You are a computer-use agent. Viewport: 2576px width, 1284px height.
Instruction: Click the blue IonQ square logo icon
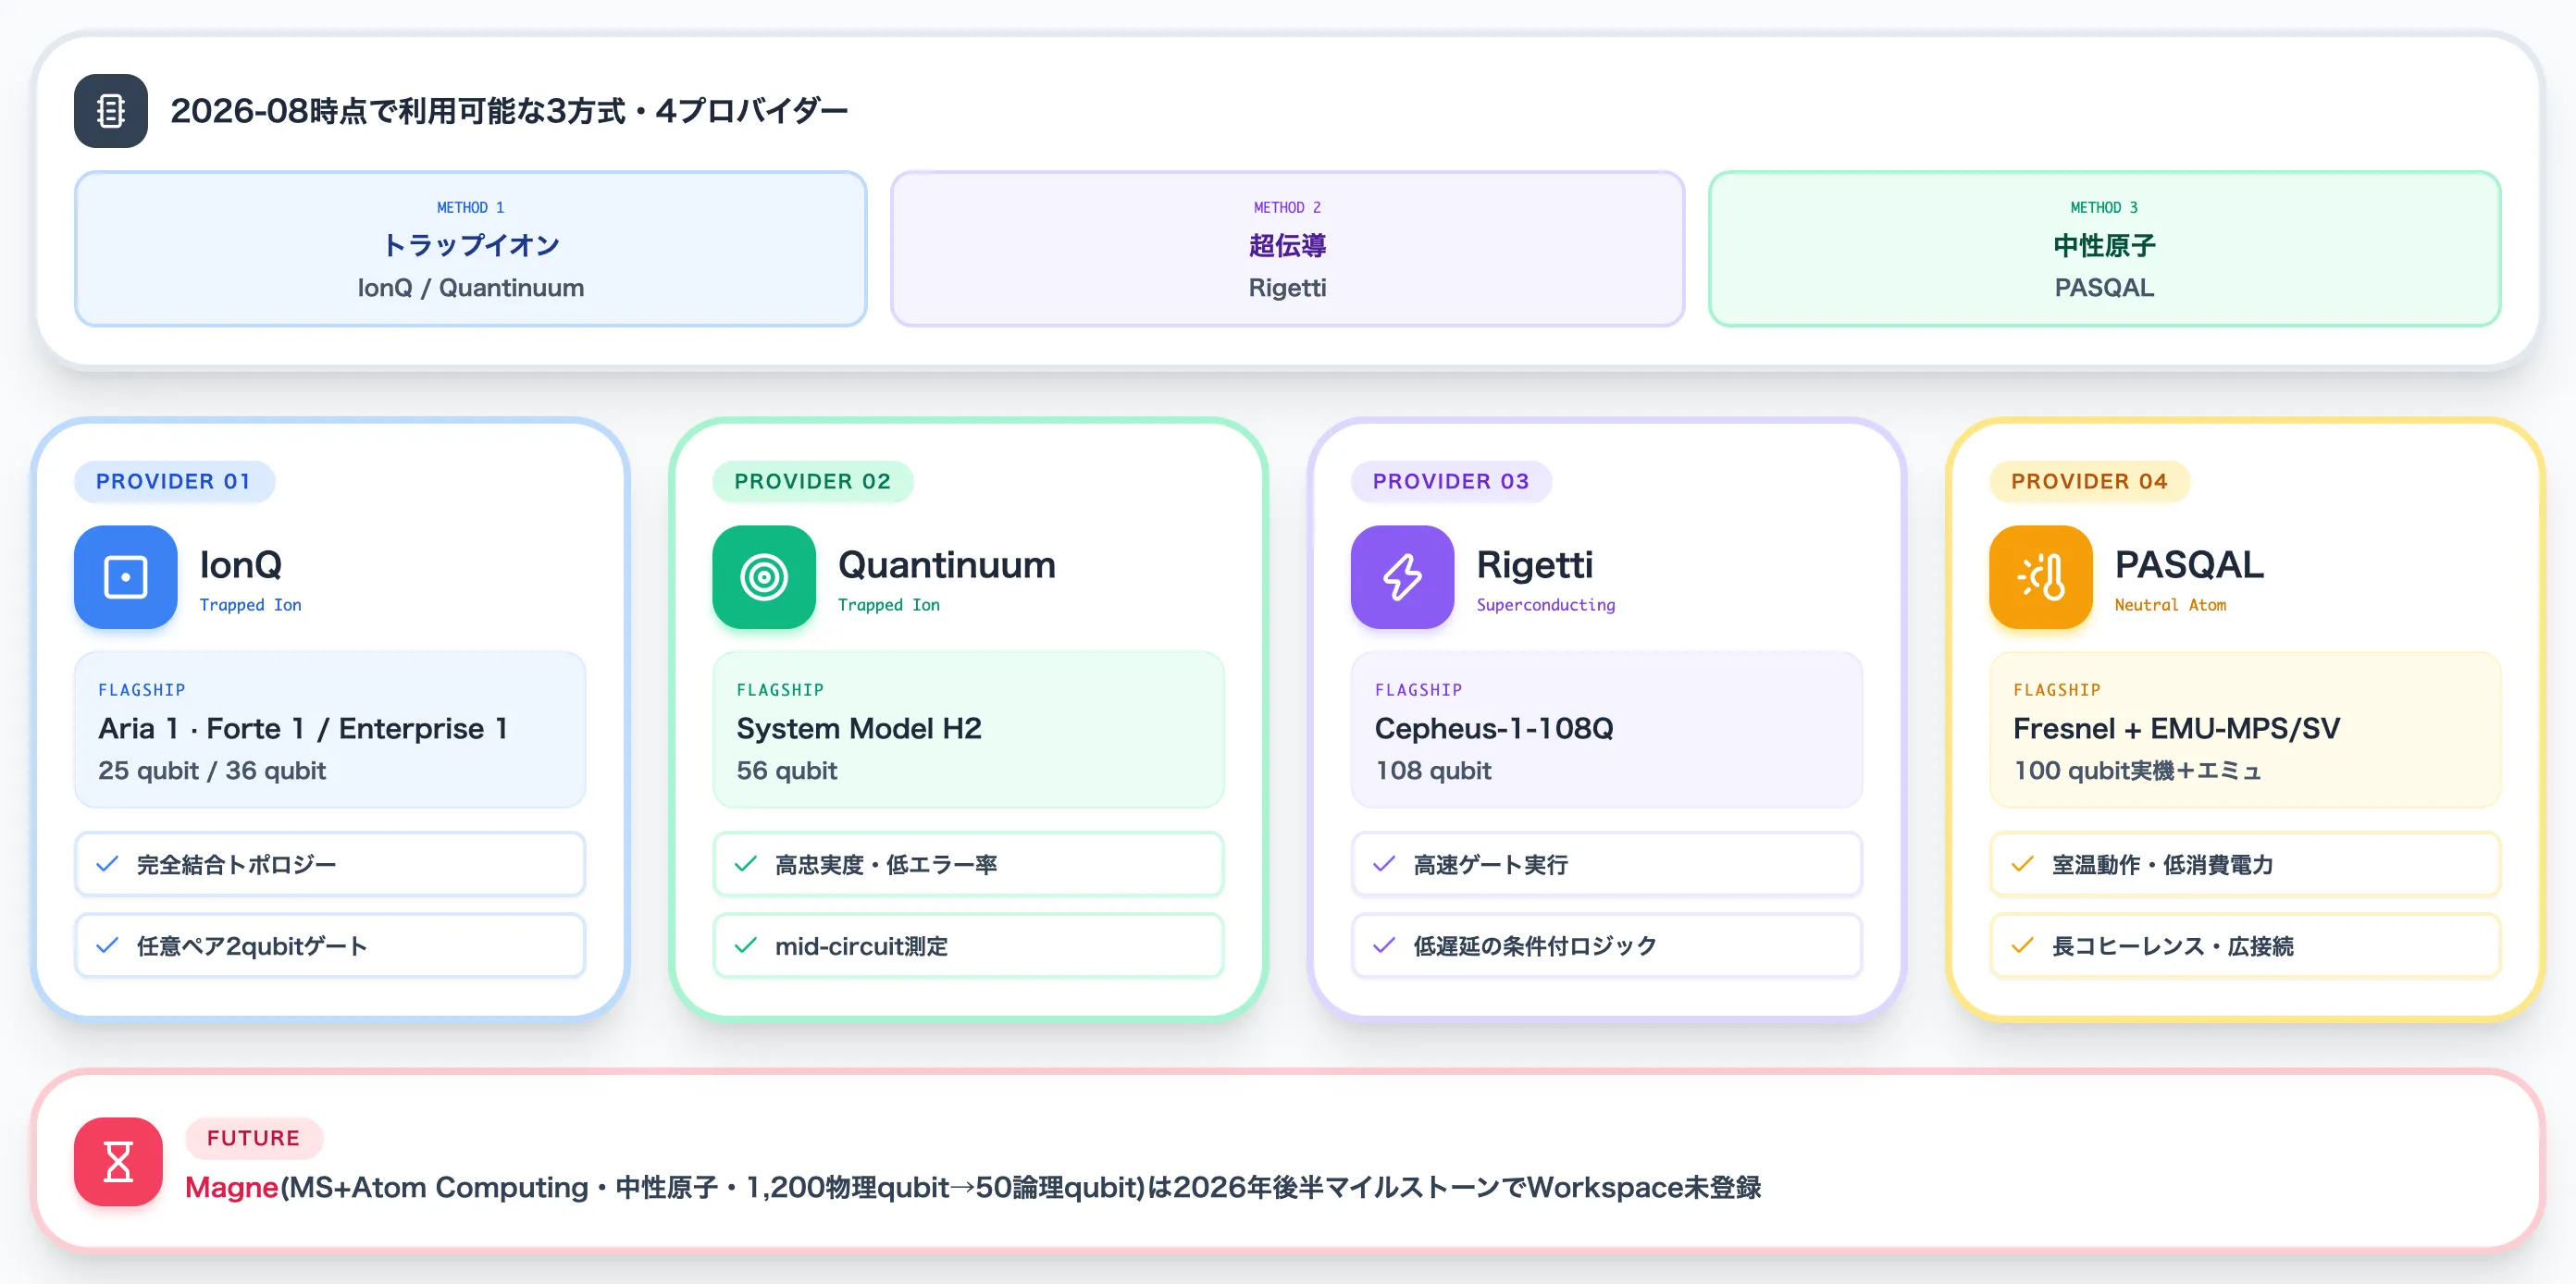point(126,577)
